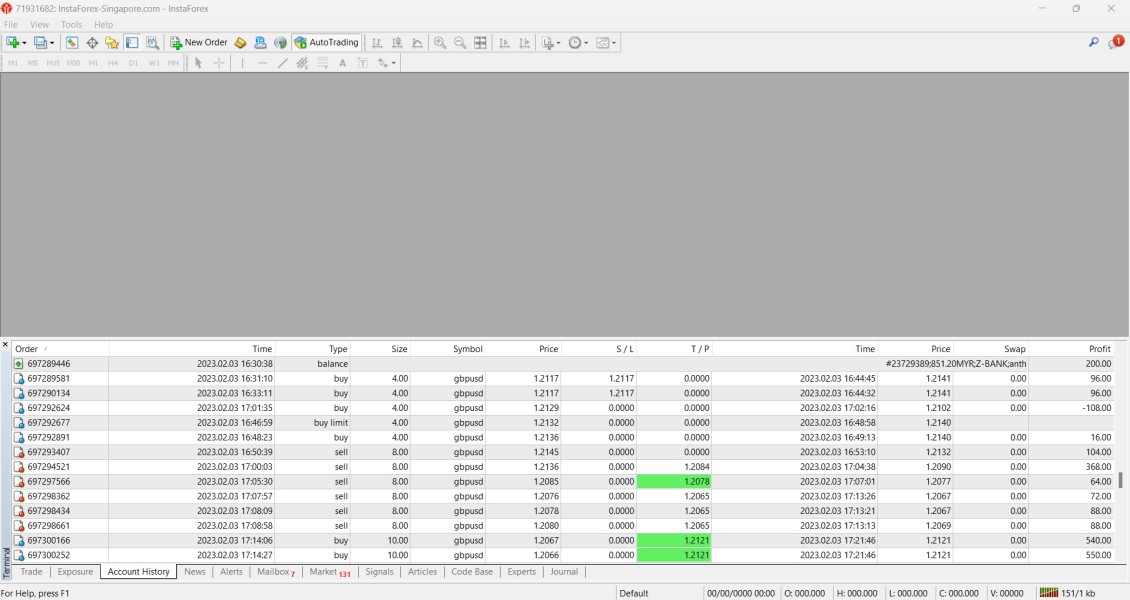The width and height of the screenshot is (1130, 600).
Task: Open the Strategy Tester icon
Action: tap(152, 43)
